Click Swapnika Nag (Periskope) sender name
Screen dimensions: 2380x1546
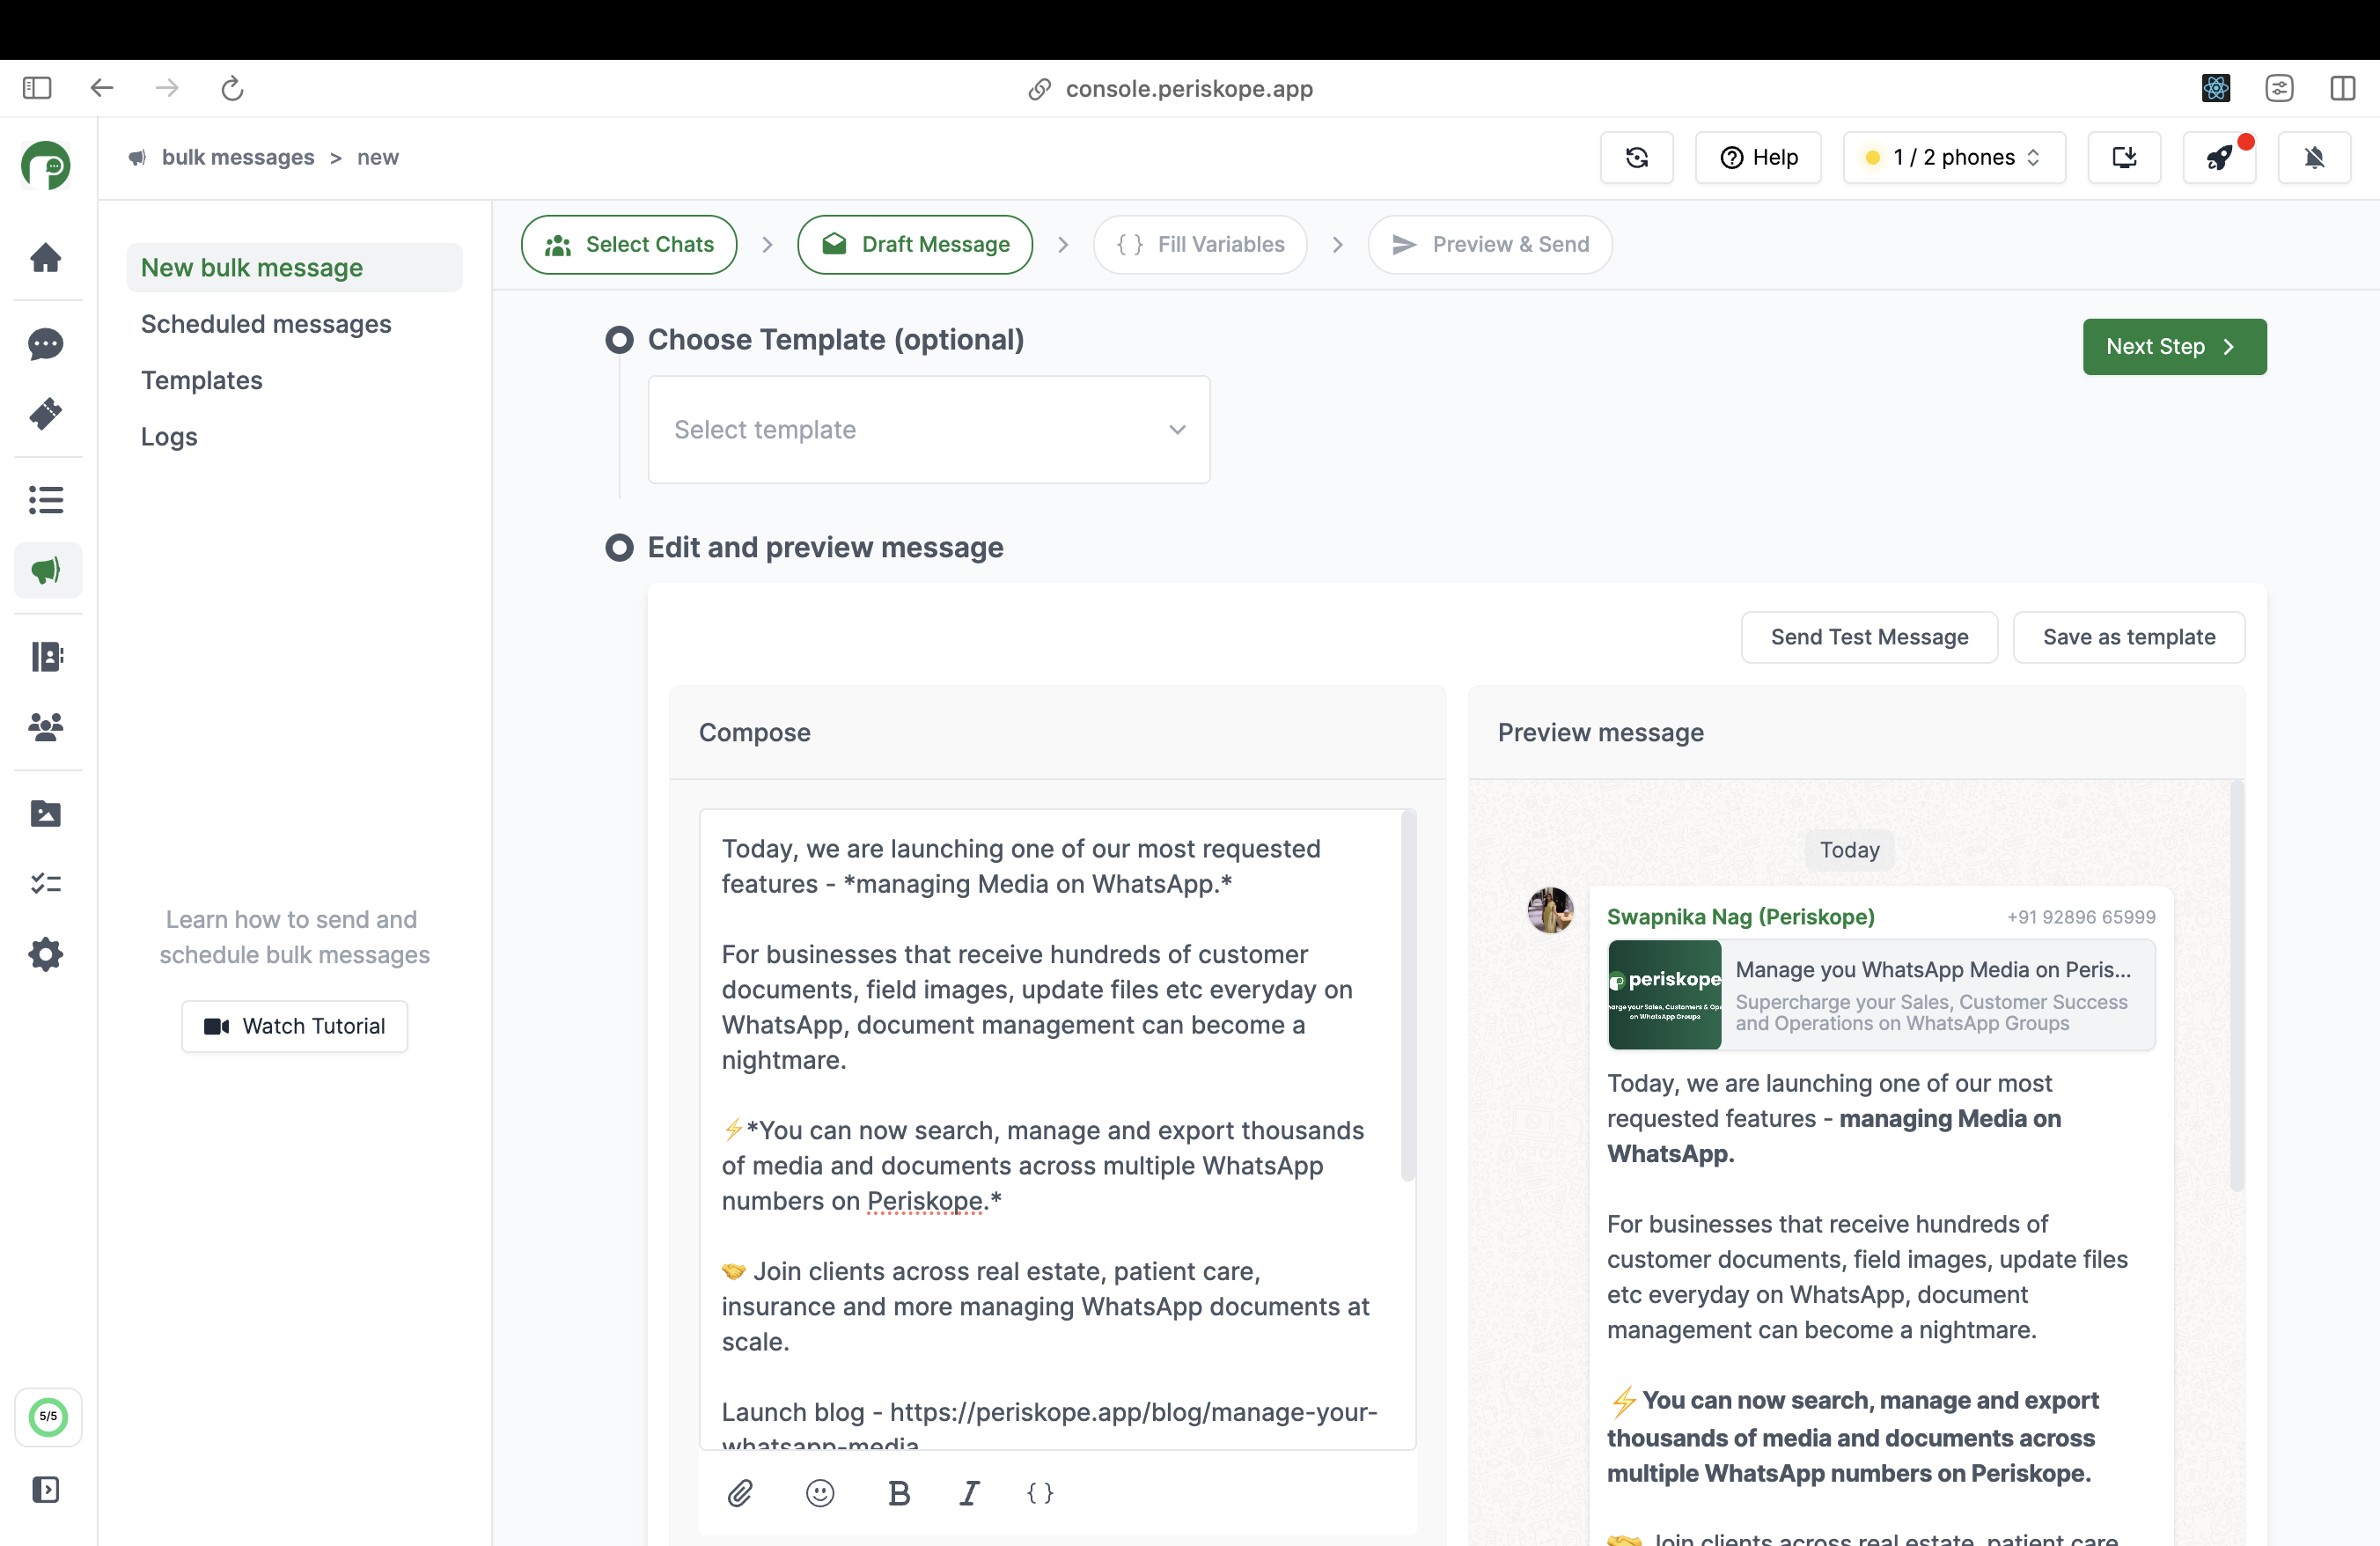(x=1740, y=917)
